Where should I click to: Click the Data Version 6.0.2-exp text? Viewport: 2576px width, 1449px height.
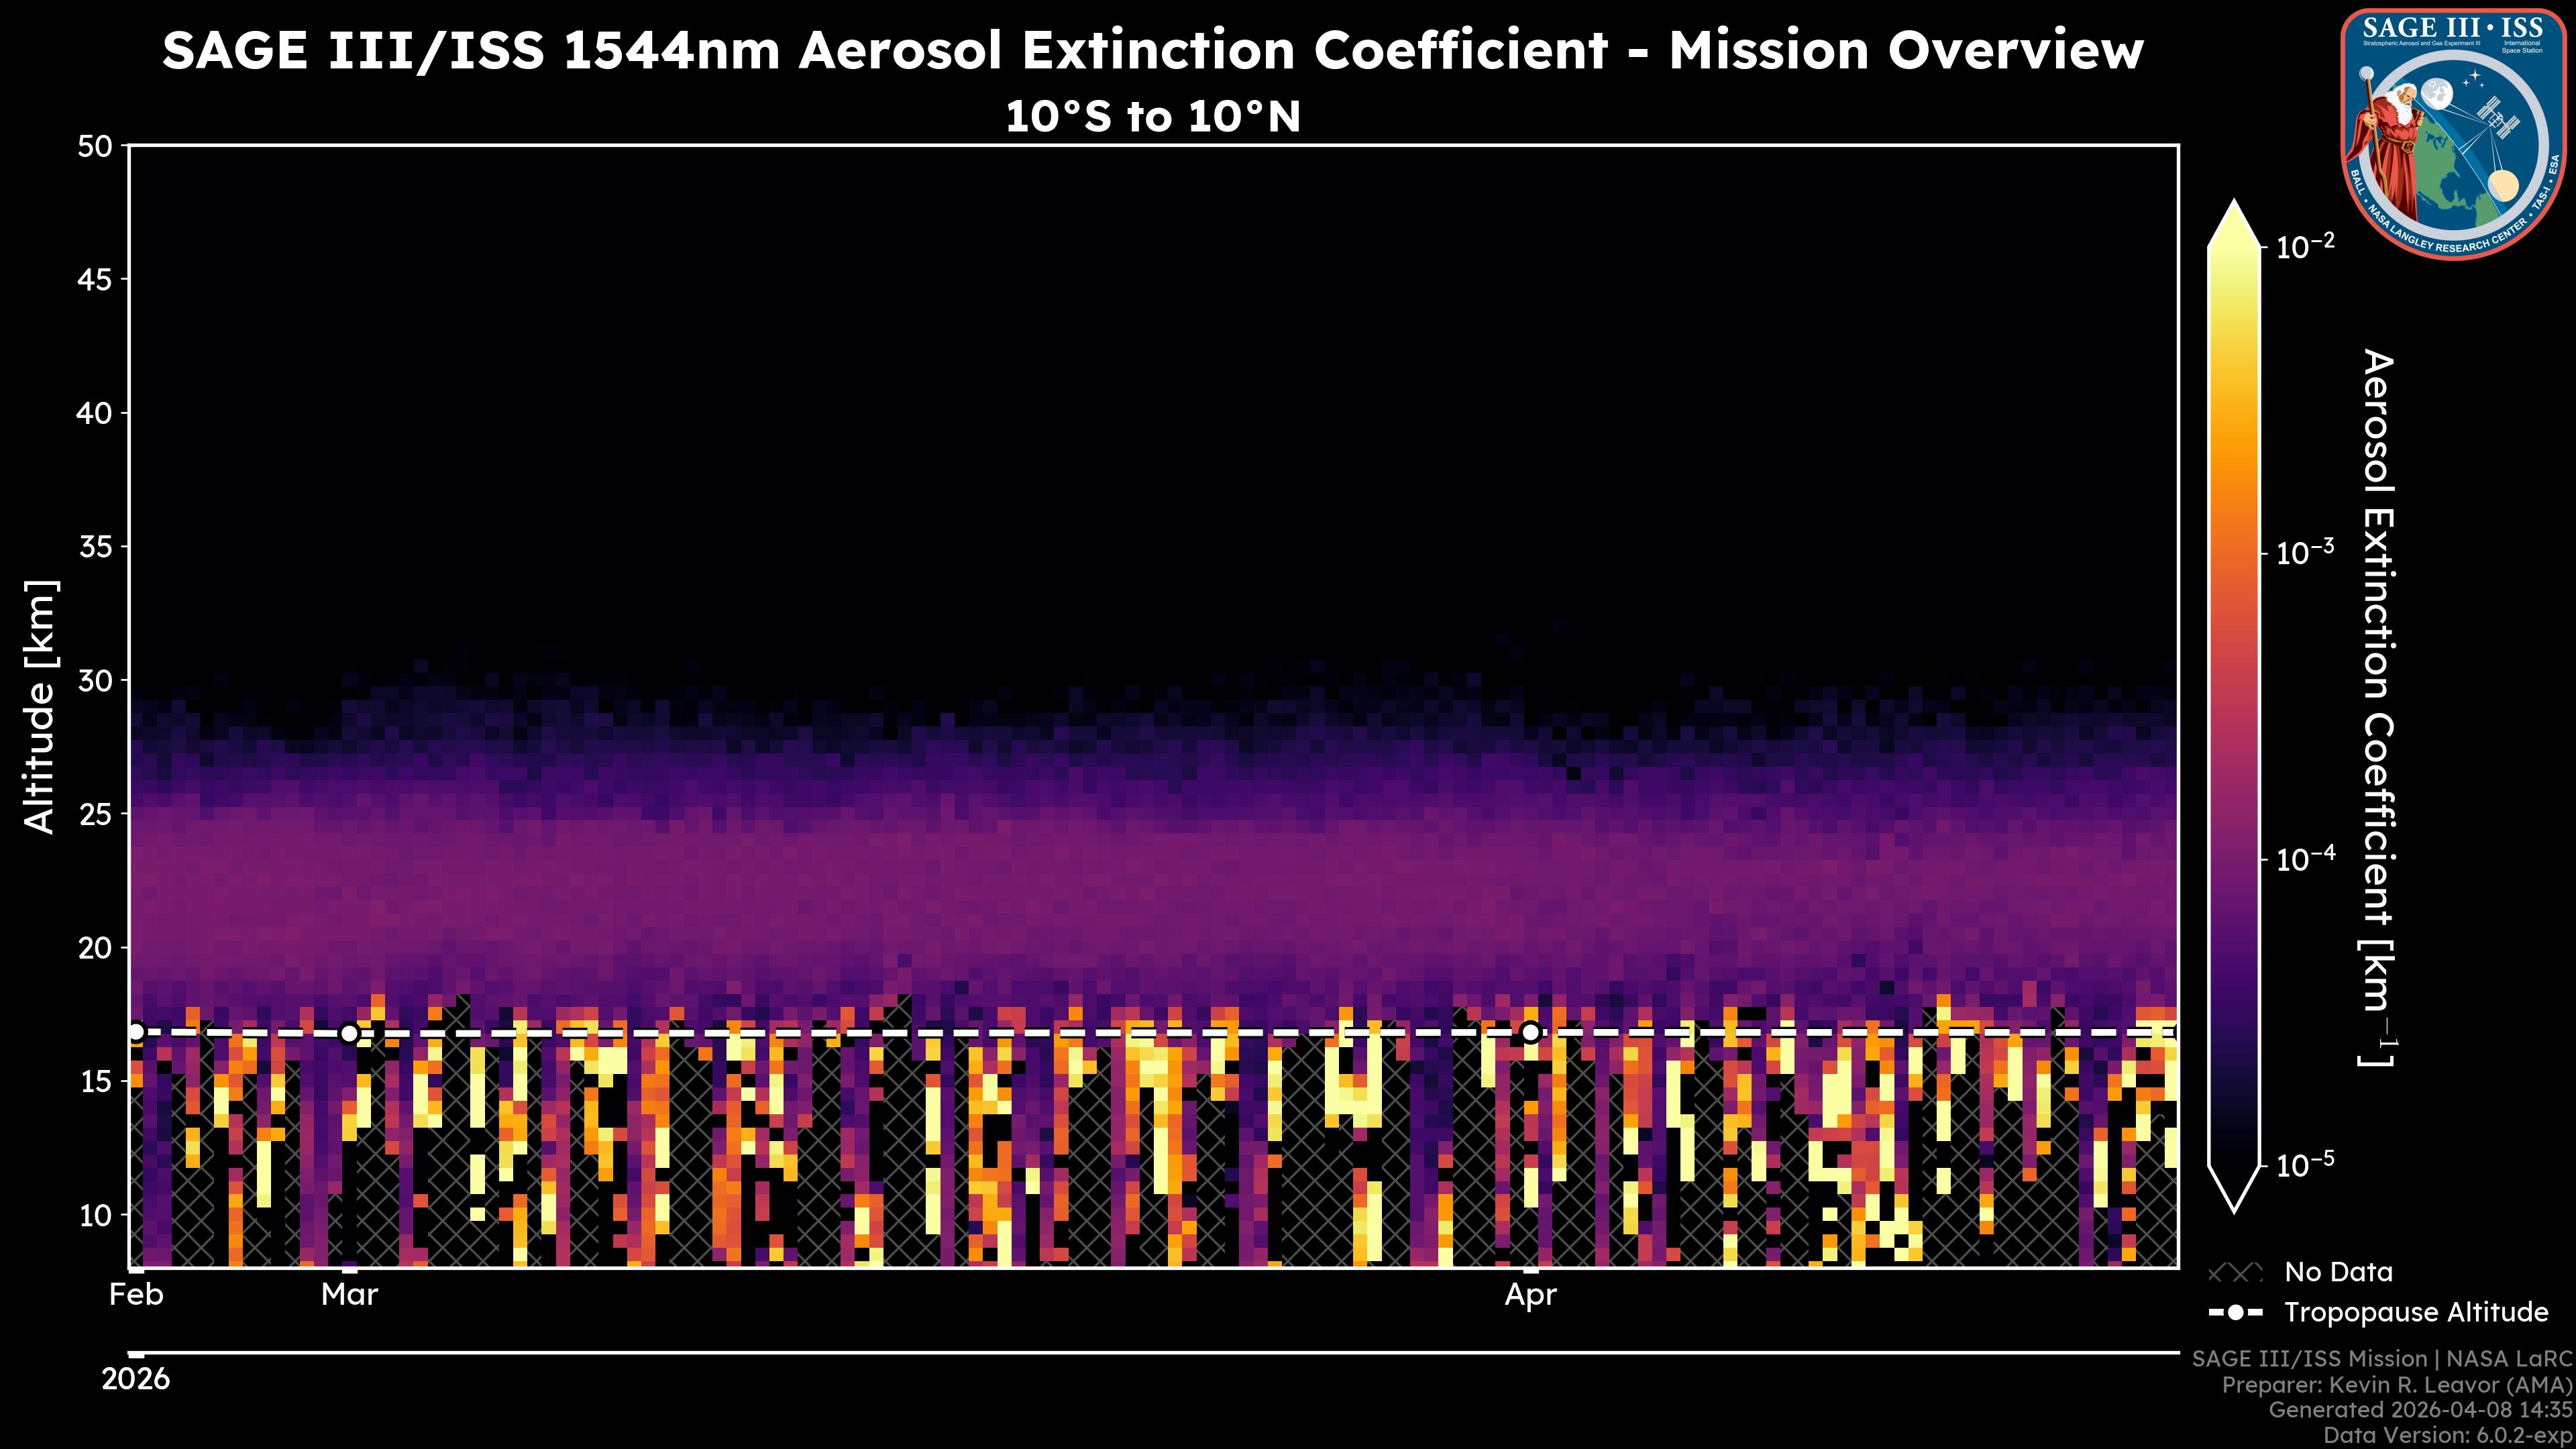[x=2447, y=1436]
